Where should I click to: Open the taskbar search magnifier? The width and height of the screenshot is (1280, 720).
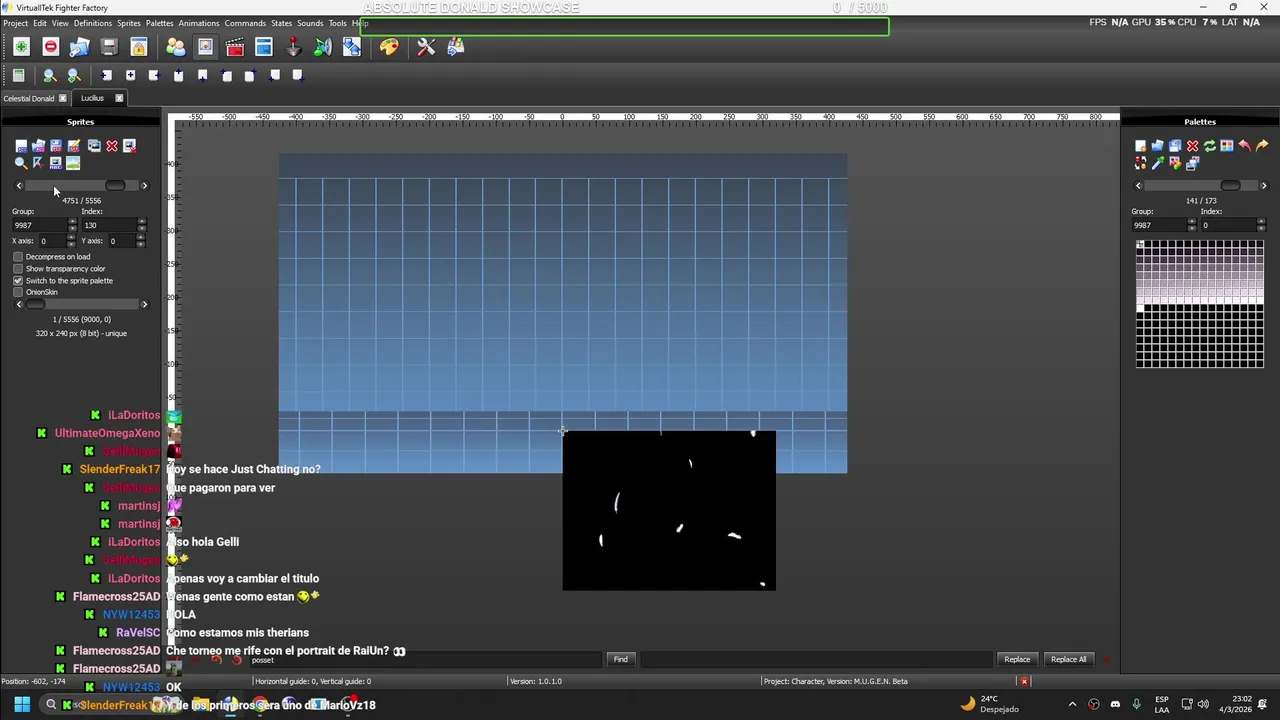pos(51,705)
